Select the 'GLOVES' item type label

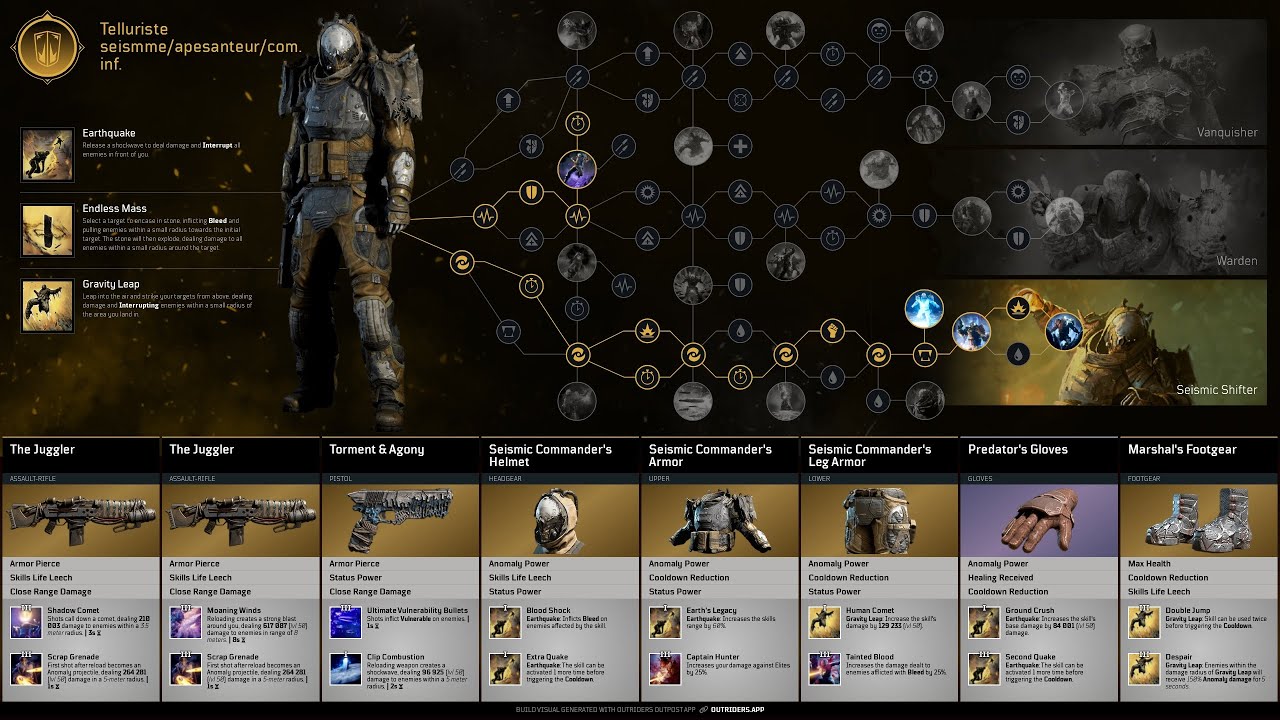point(980,479)
